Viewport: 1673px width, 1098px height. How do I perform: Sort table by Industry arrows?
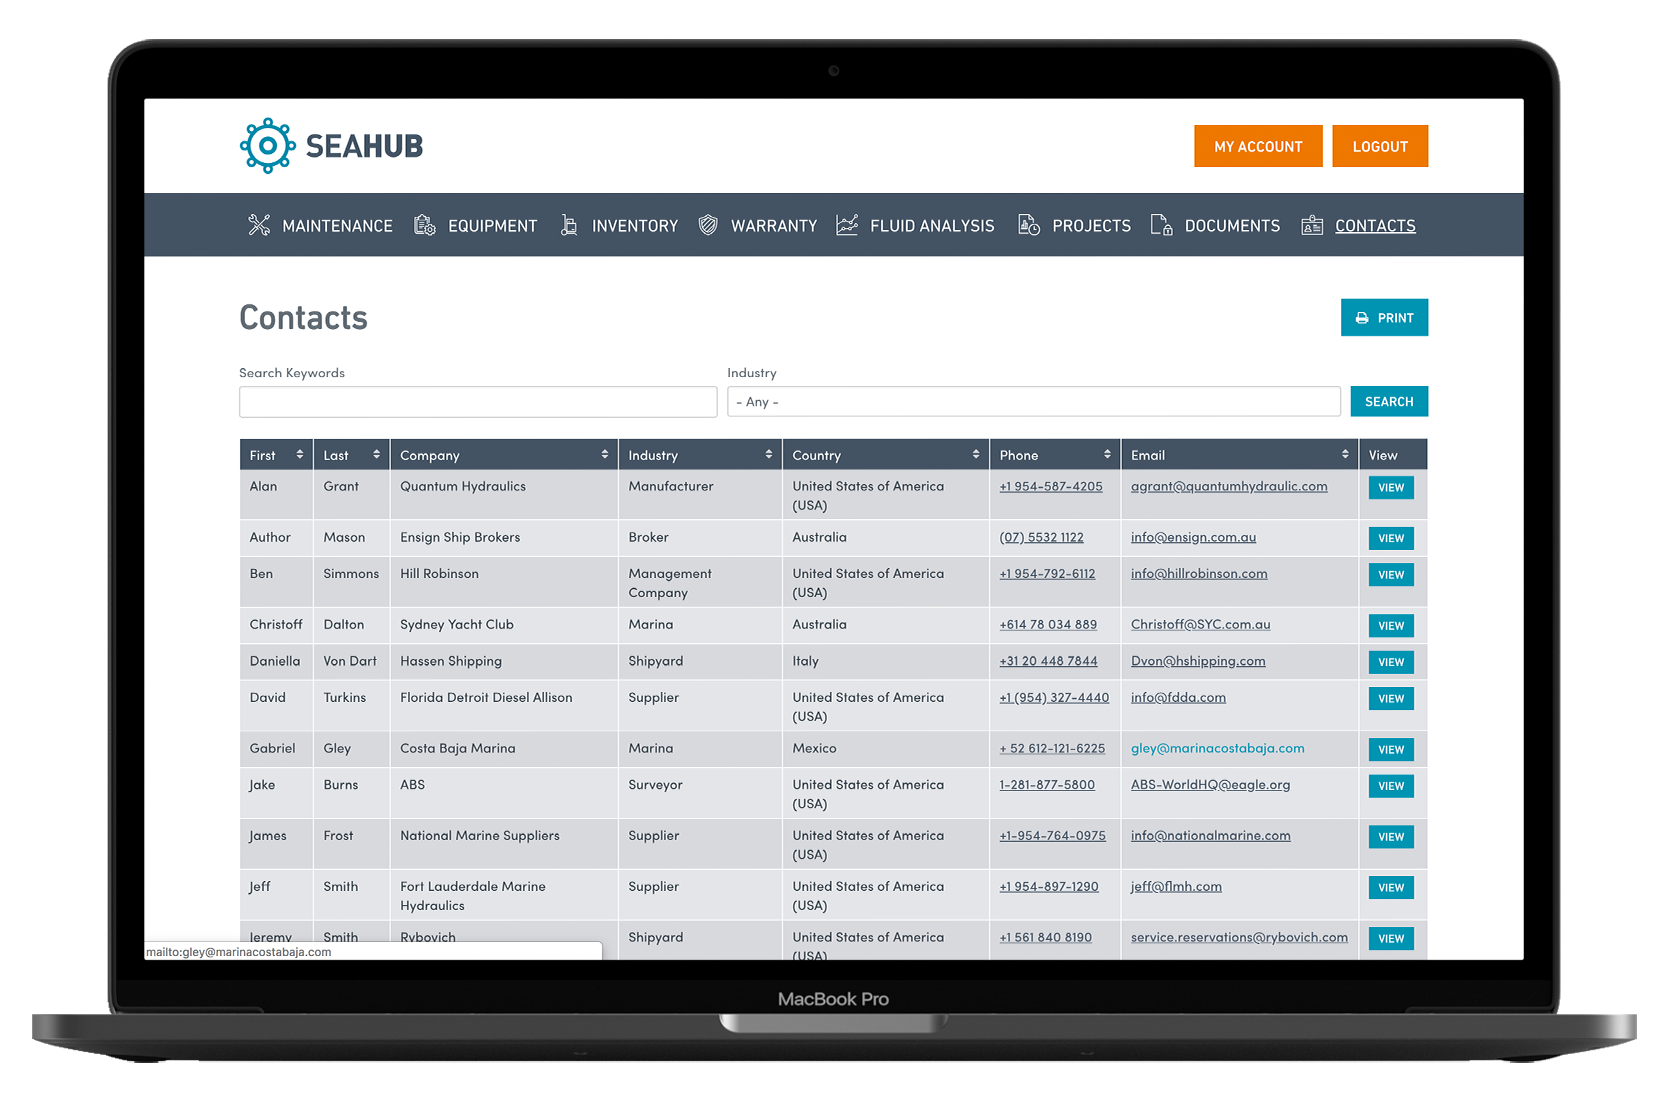pyautogui.click(x=768, y=454)
